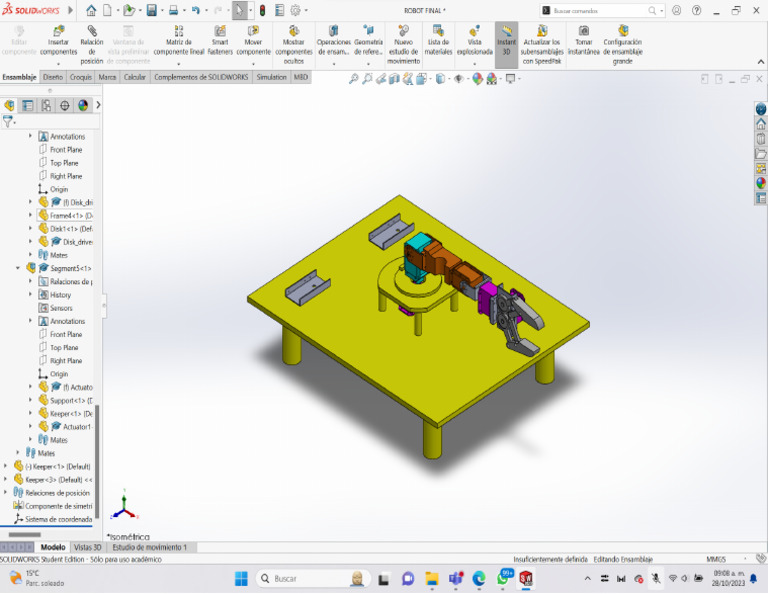Expand Relaciones de posición node
The image size is (768, 594).
coord(5,493)
